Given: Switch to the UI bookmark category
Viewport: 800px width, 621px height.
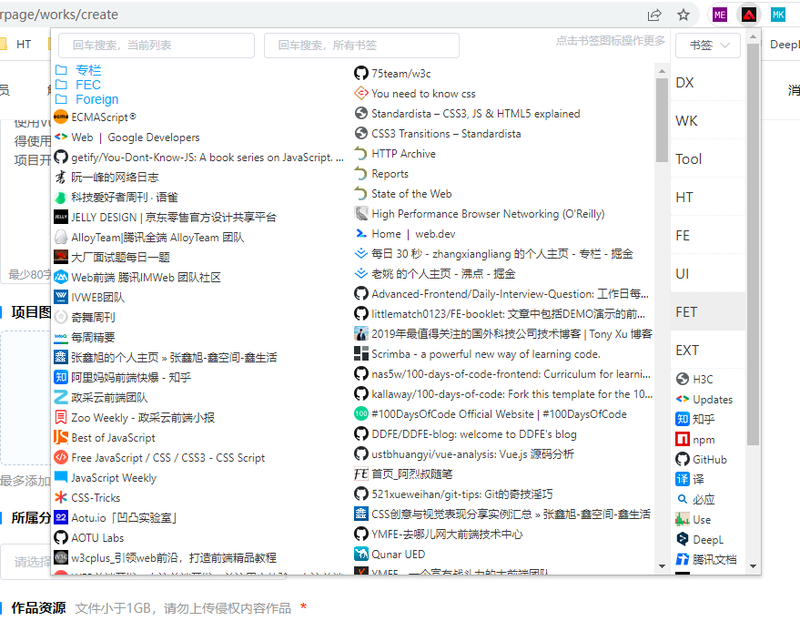Looking at the screenshot, I should tap(707, 274).
